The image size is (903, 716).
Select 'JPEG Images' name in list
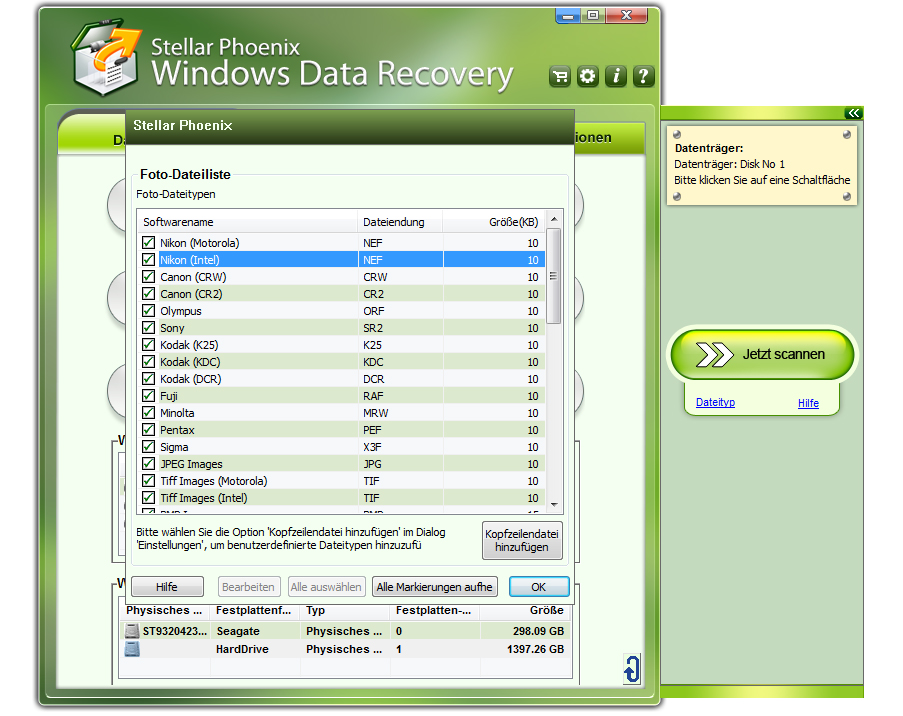tap(191, 464)
